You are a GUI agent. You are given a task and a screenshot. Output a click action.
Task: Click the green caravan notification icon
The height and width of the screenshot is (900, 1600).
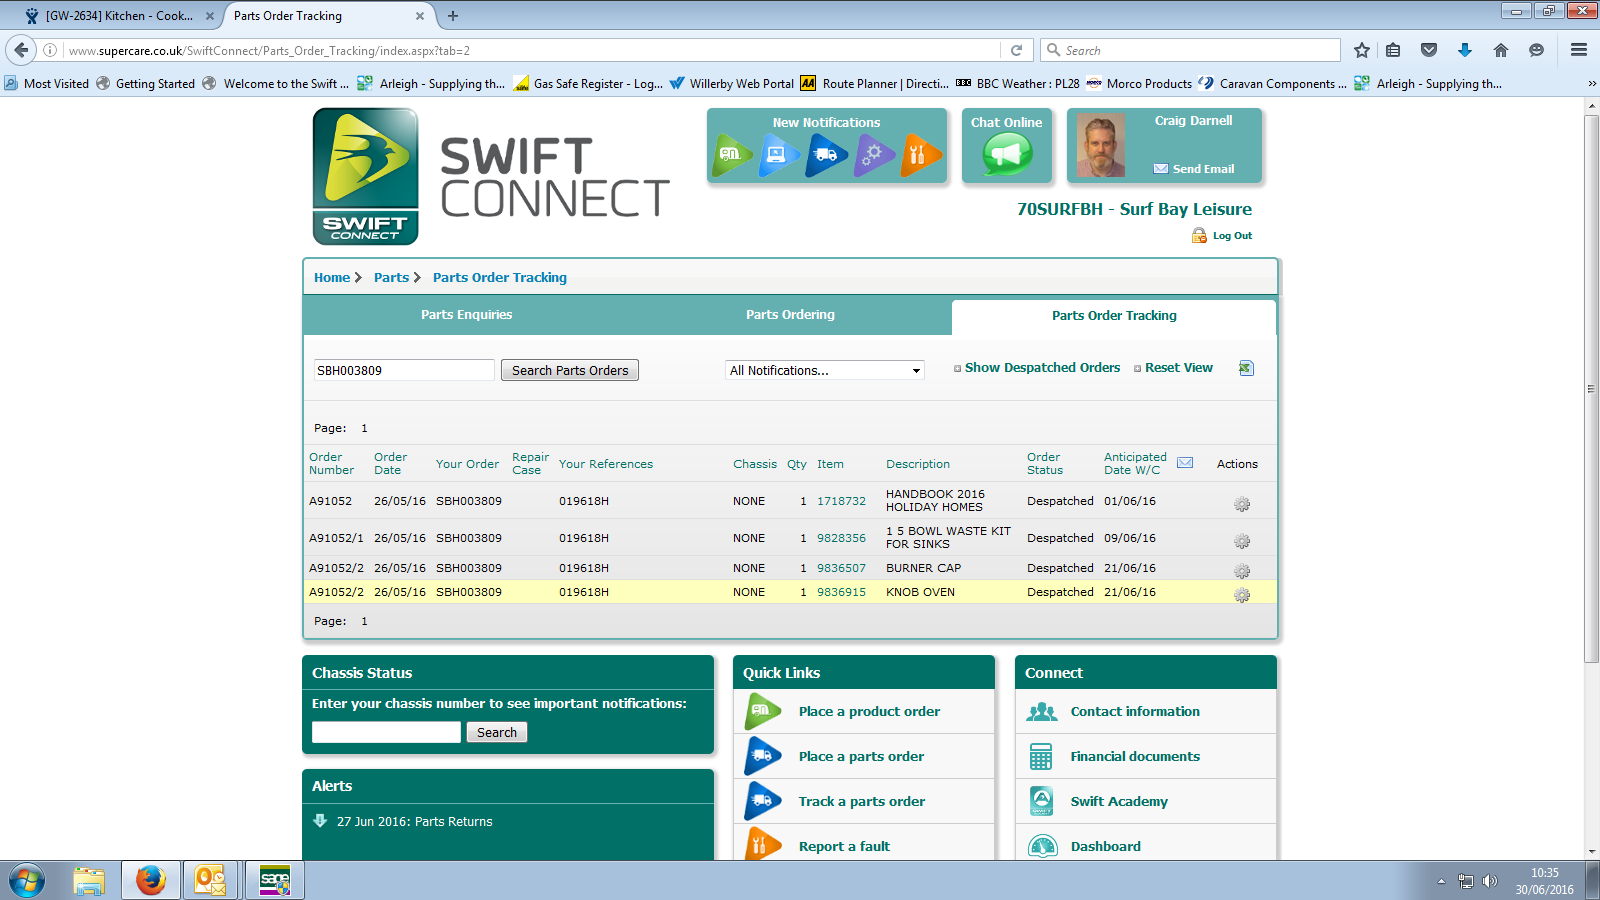click(x=731, y=155)
